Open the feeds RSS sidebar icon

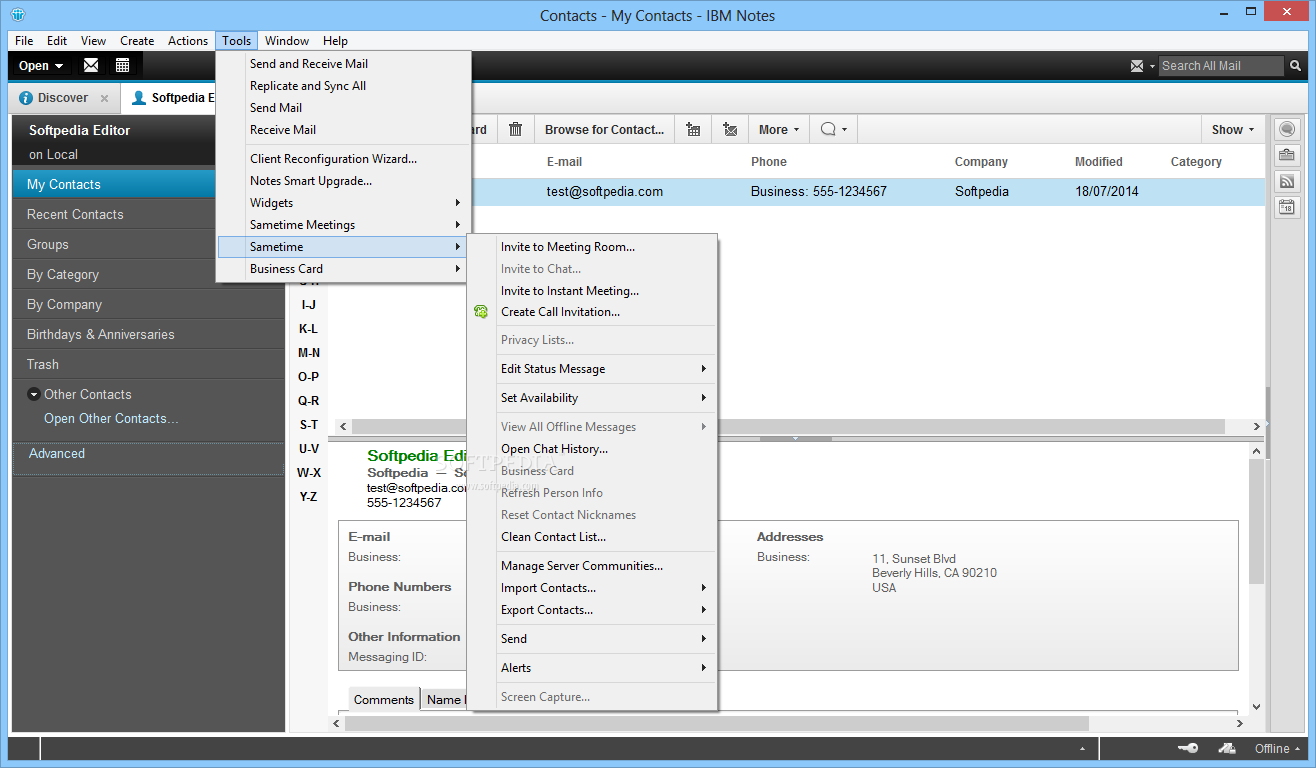coord(1286,181)
